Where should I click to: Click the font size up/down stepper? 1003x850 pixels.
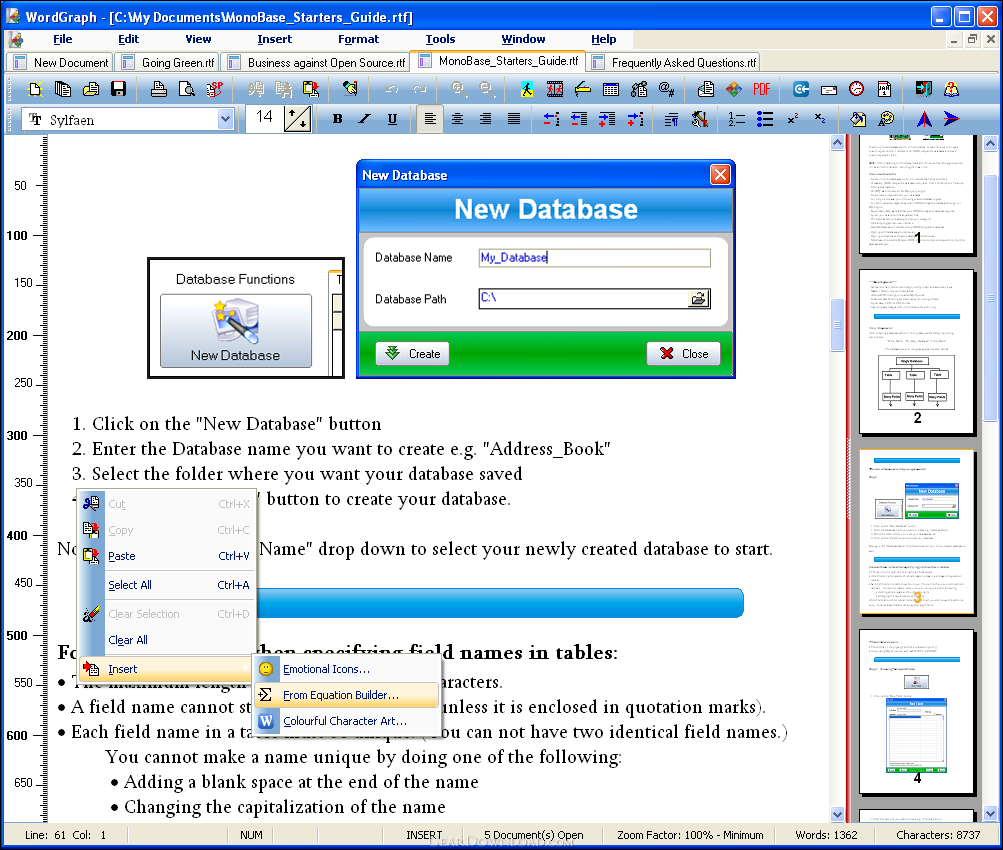[x=297, y=119]
